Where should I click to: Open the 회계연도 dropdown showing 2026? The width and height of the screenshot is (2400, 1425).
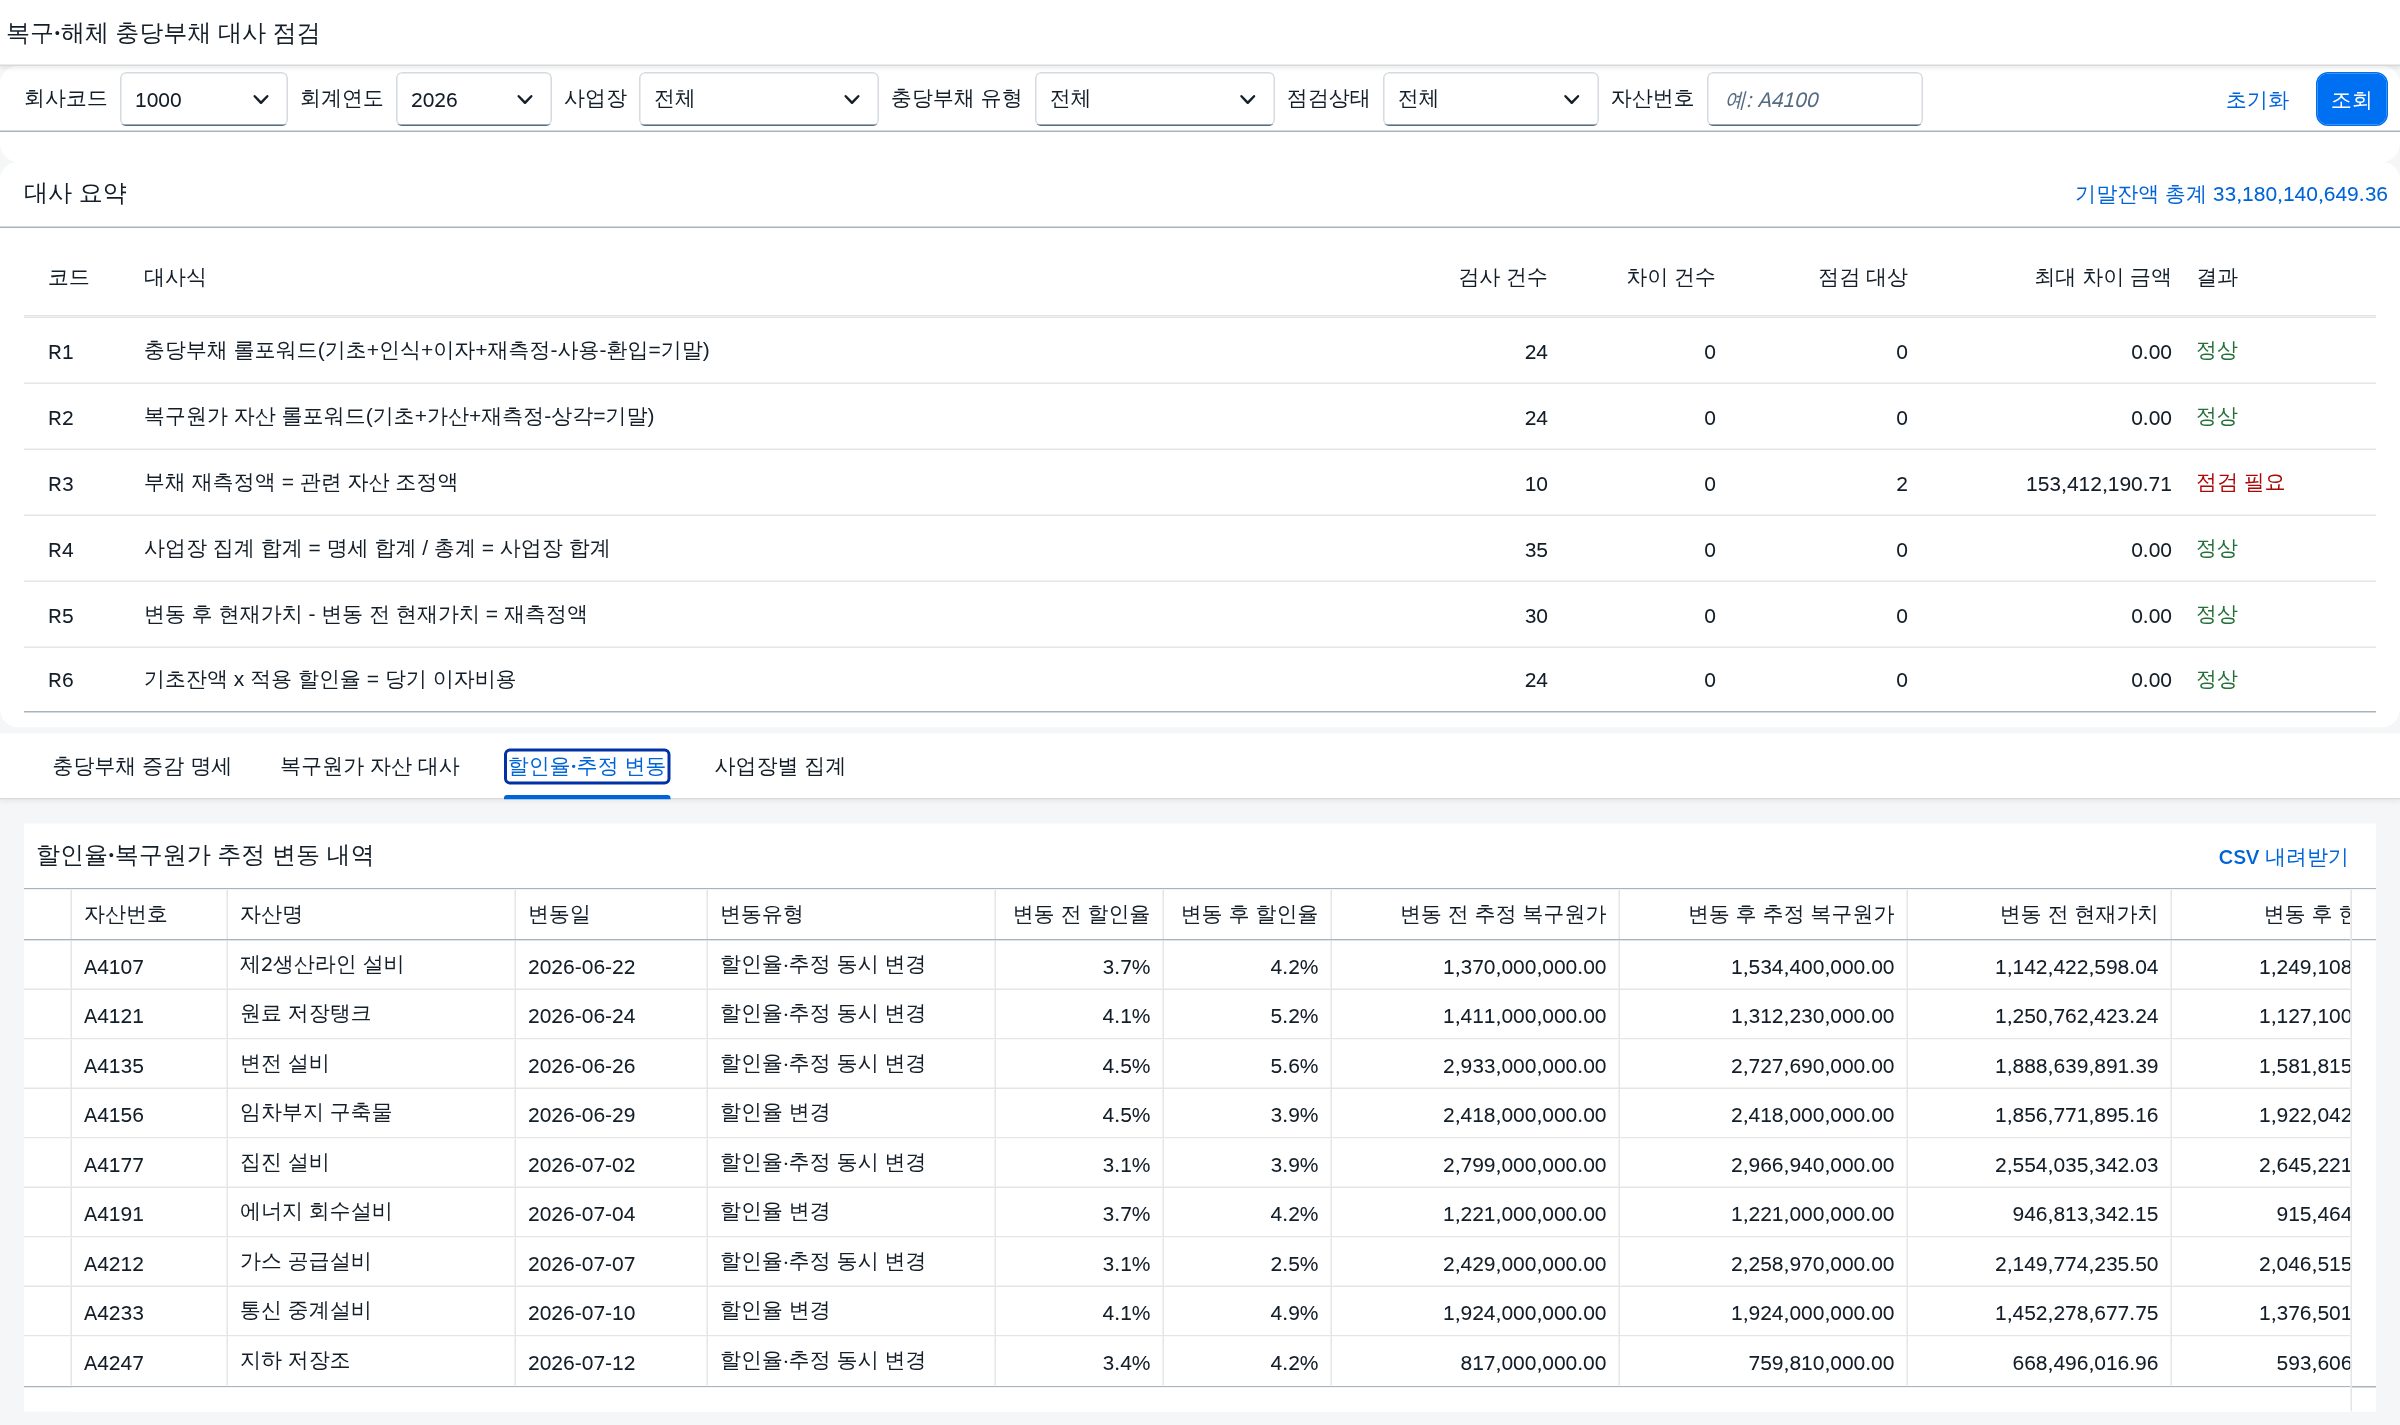[x=473, y=99]
